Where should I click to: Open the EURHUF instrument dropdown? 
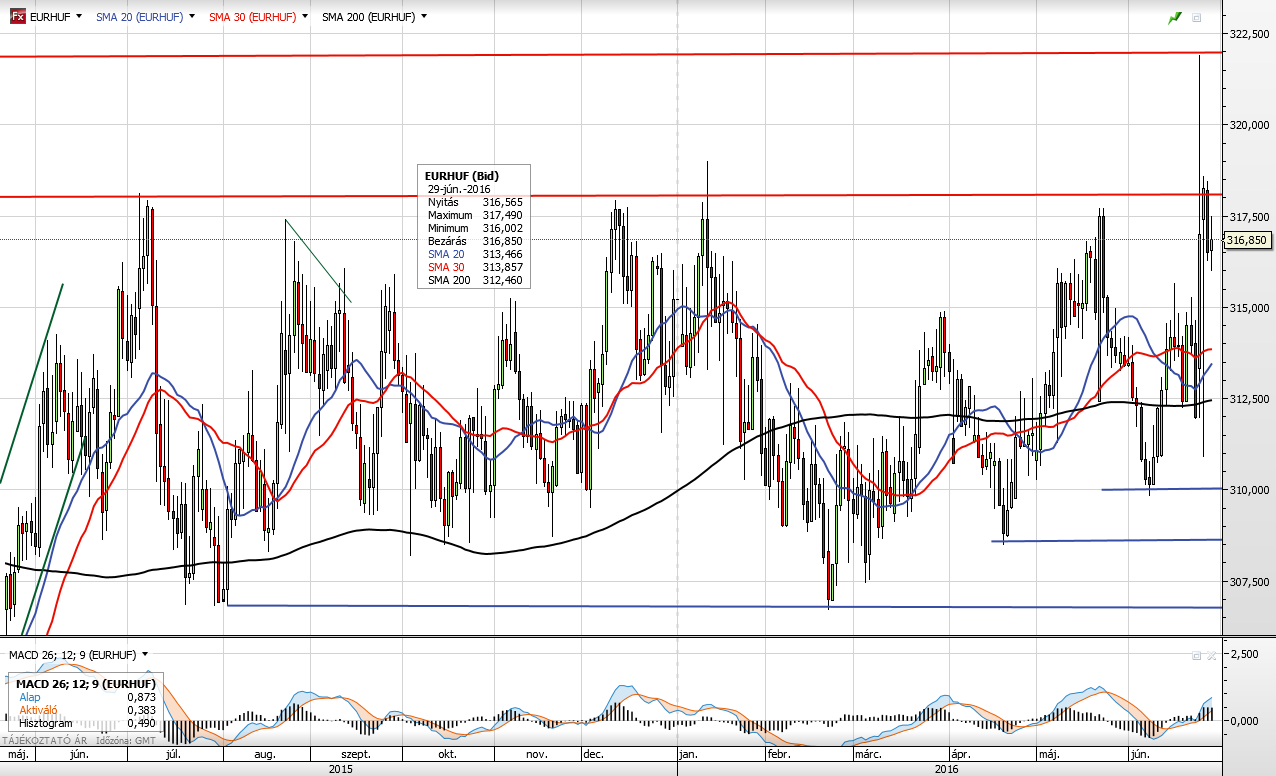point(77,17)
